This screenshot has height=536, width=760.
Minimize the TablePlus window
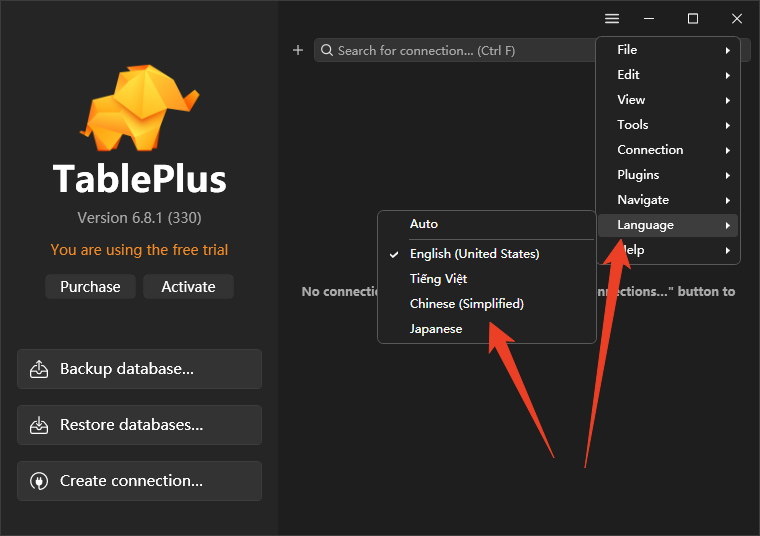coord(649,18)
